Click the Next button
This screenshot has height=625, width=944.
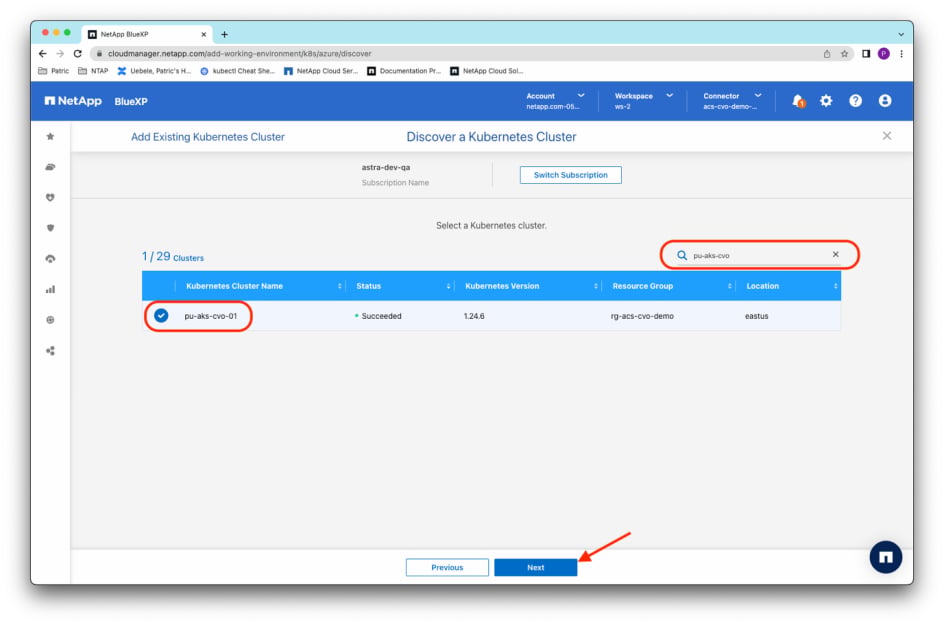536,567
